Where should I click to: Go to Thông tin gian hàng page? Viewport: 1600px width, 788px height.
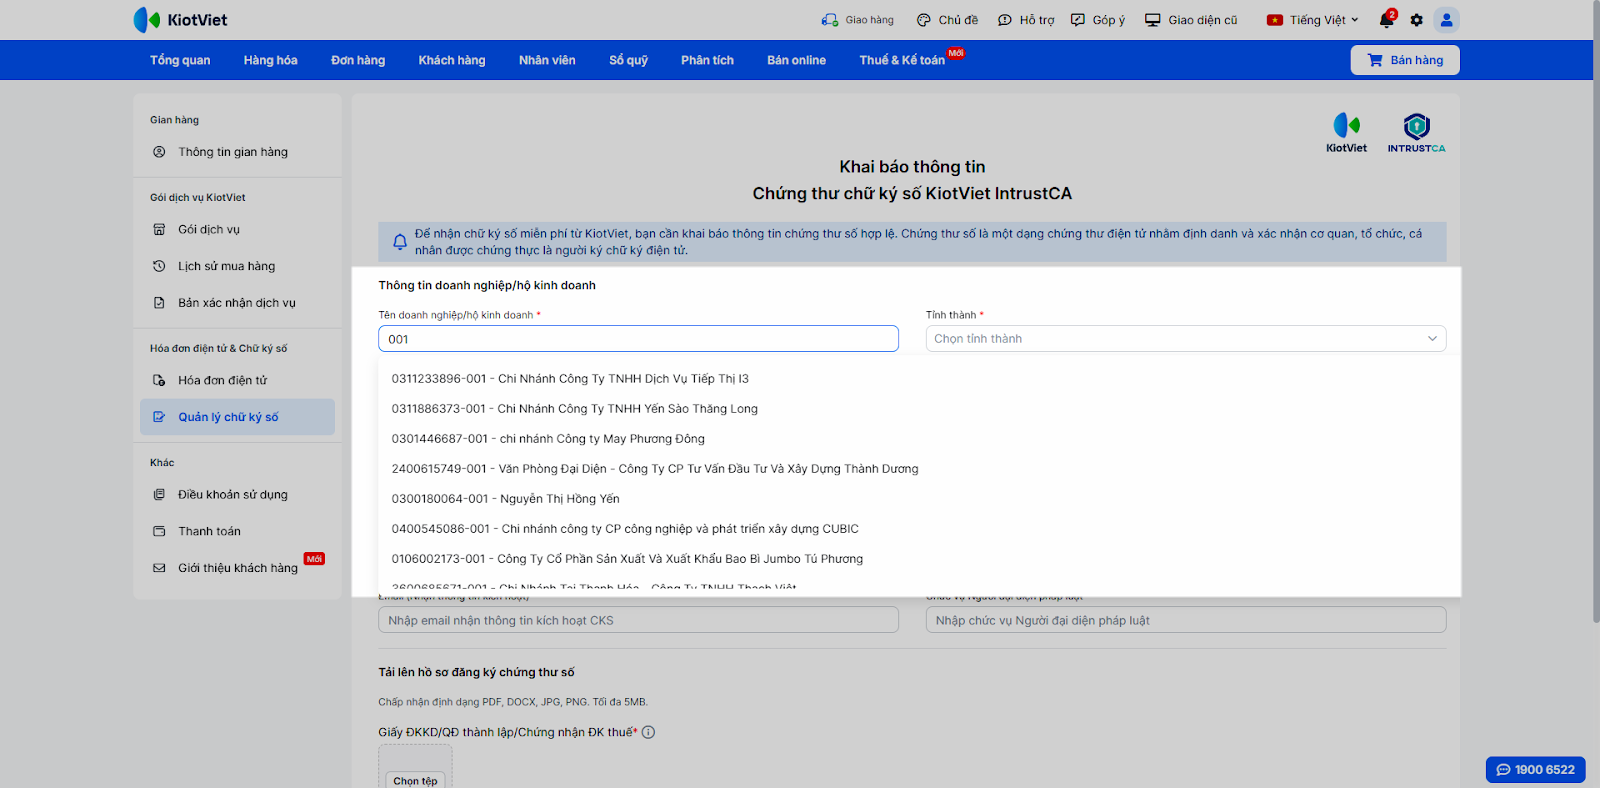point(233,152)
